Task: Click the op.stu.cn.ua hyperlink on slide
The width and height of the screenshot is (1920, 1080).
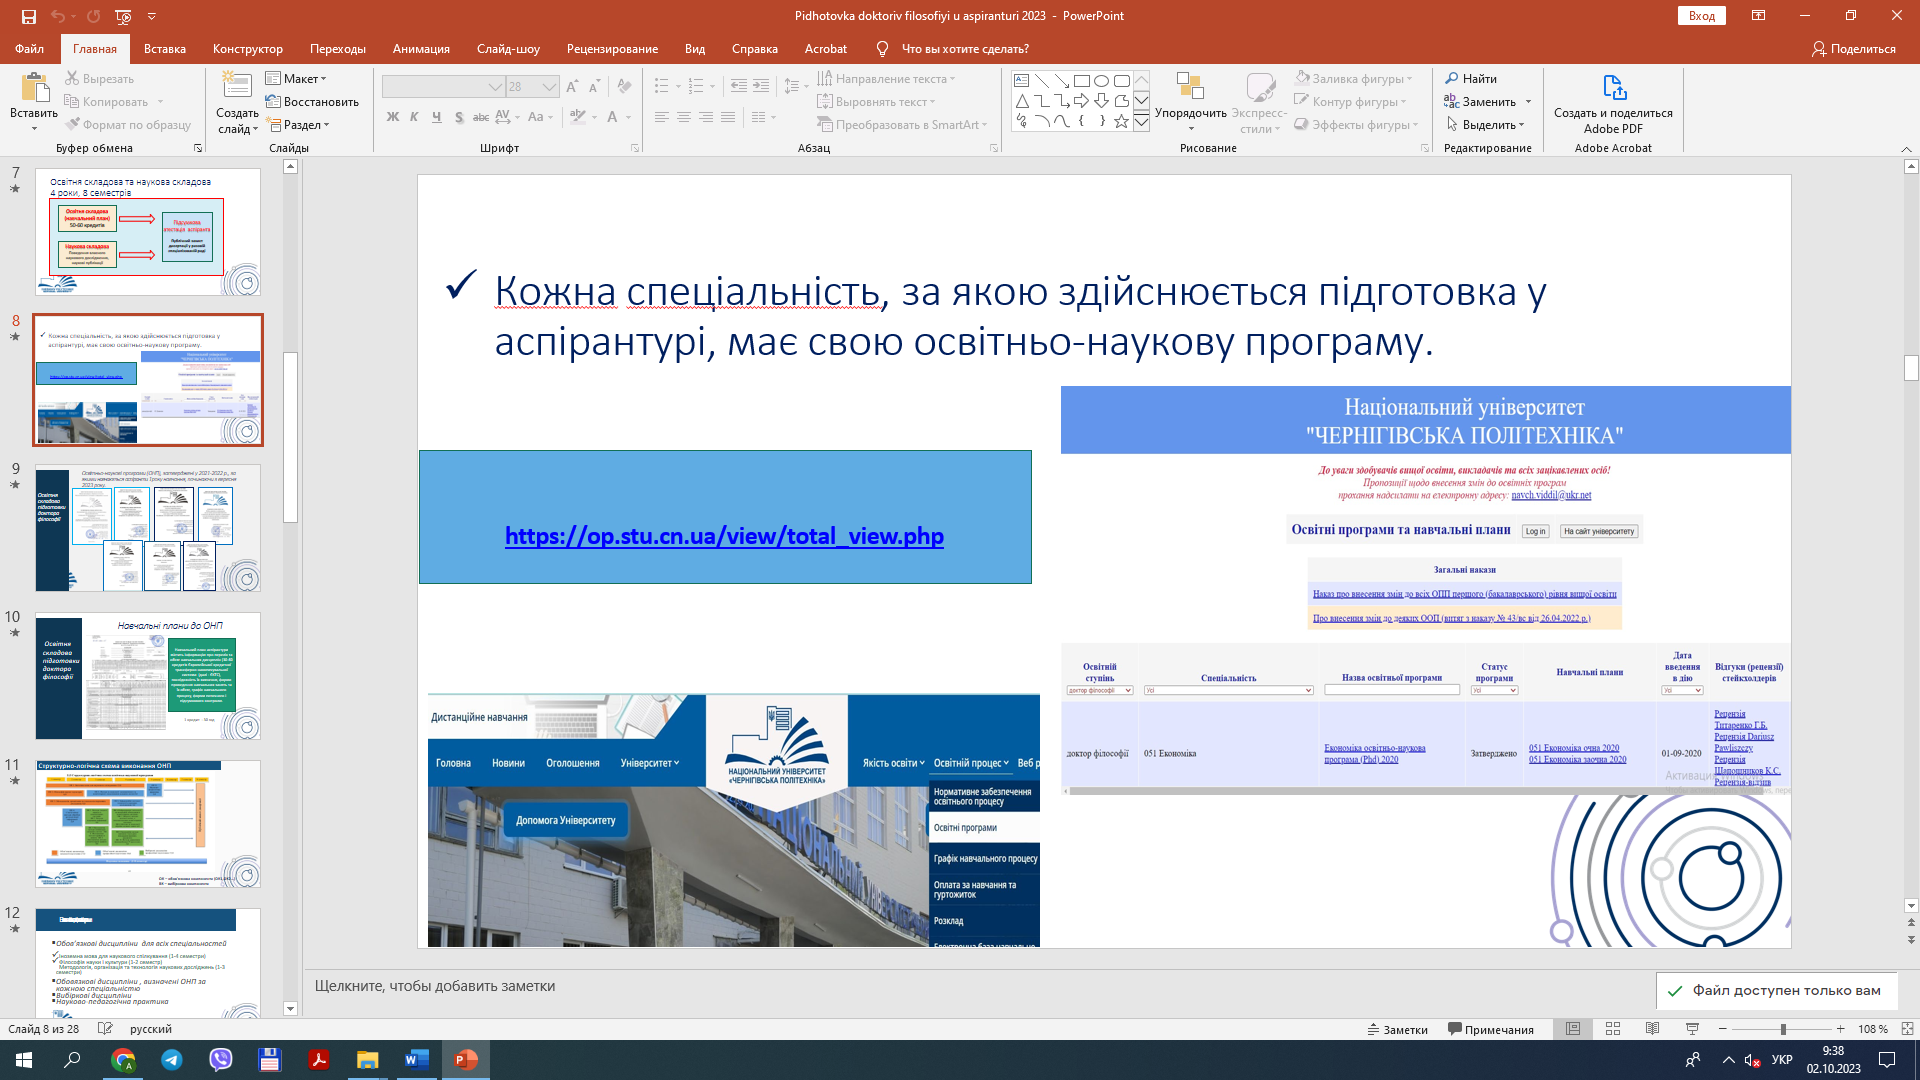Action: pos(724,536)
